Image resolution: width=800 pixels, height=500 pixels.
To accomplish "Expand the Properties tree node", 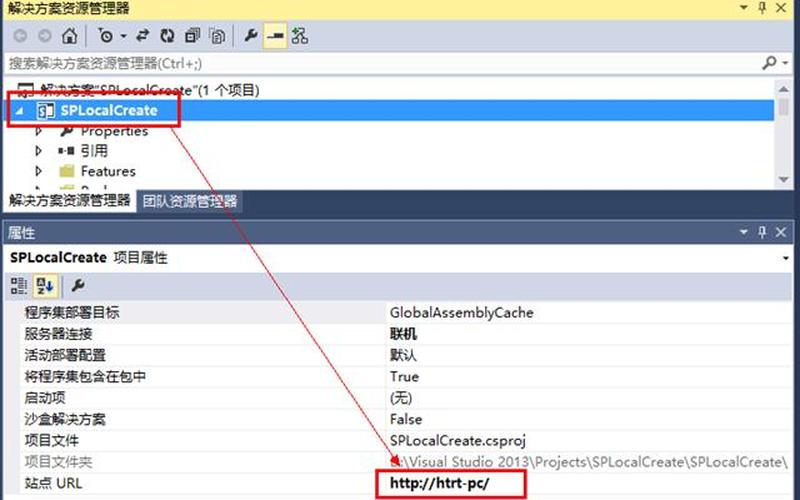I will click(x=39, y=131).
